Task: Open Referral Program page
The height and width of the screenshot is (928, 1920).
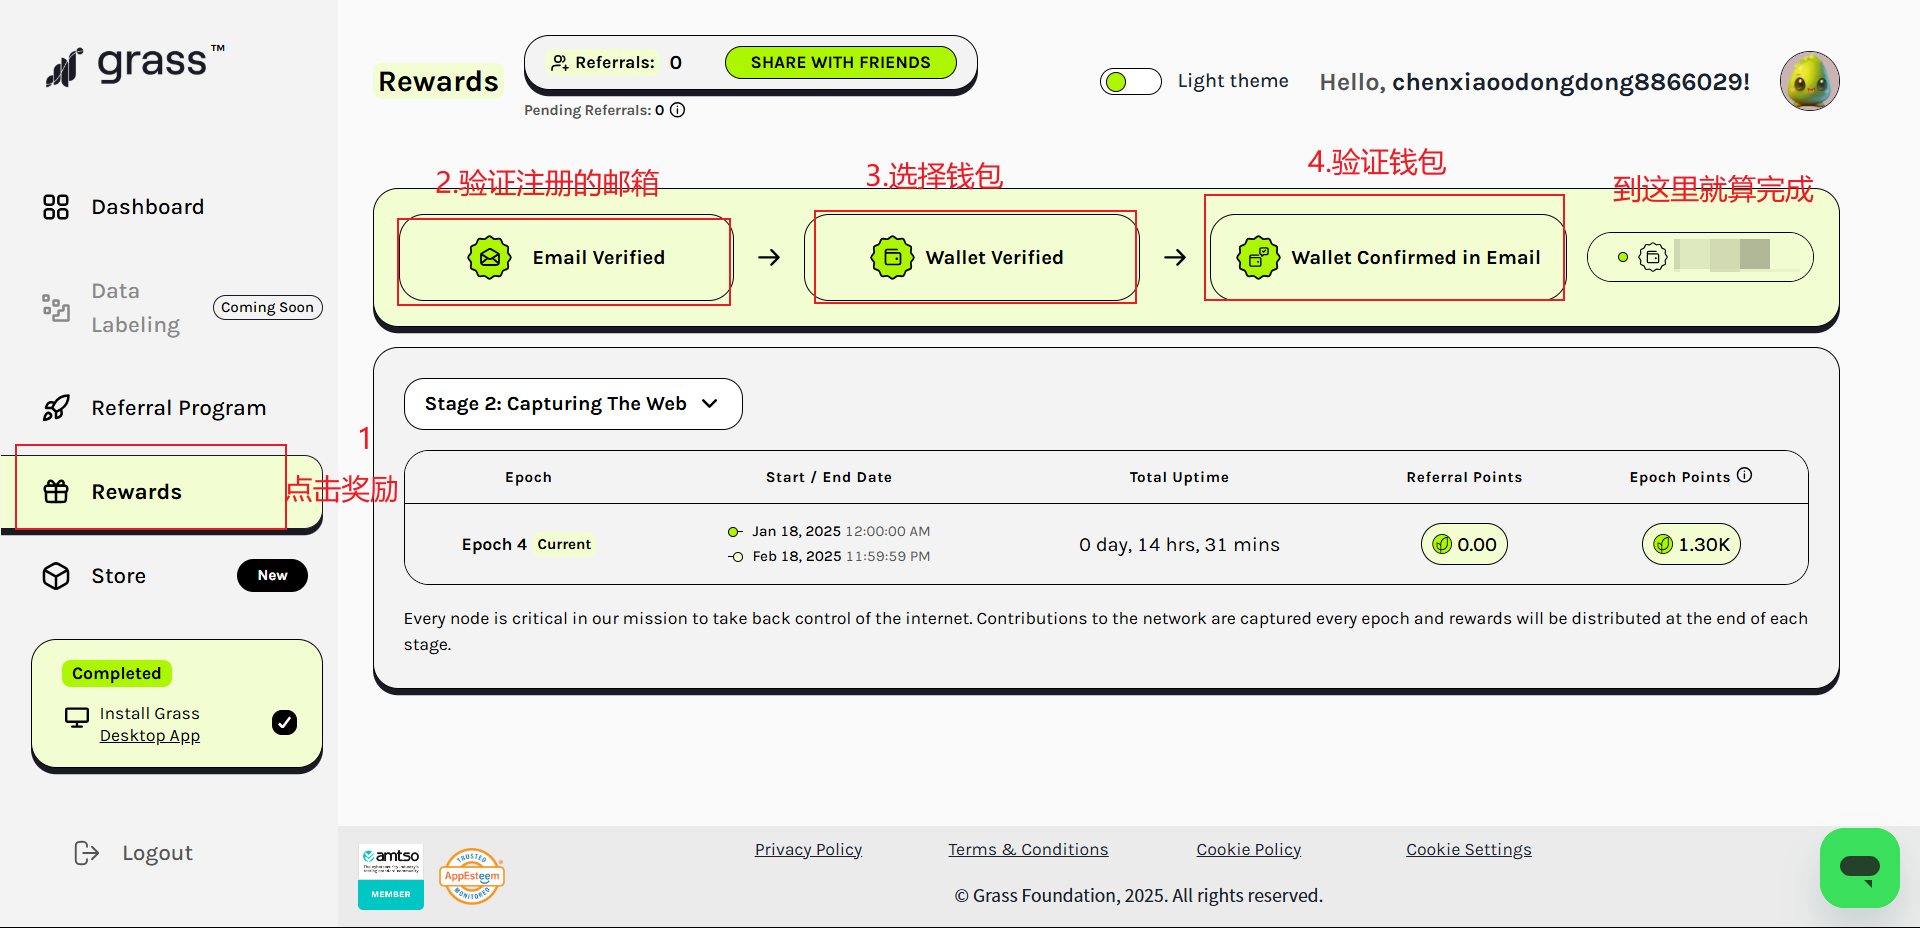Action: (178, 408)
